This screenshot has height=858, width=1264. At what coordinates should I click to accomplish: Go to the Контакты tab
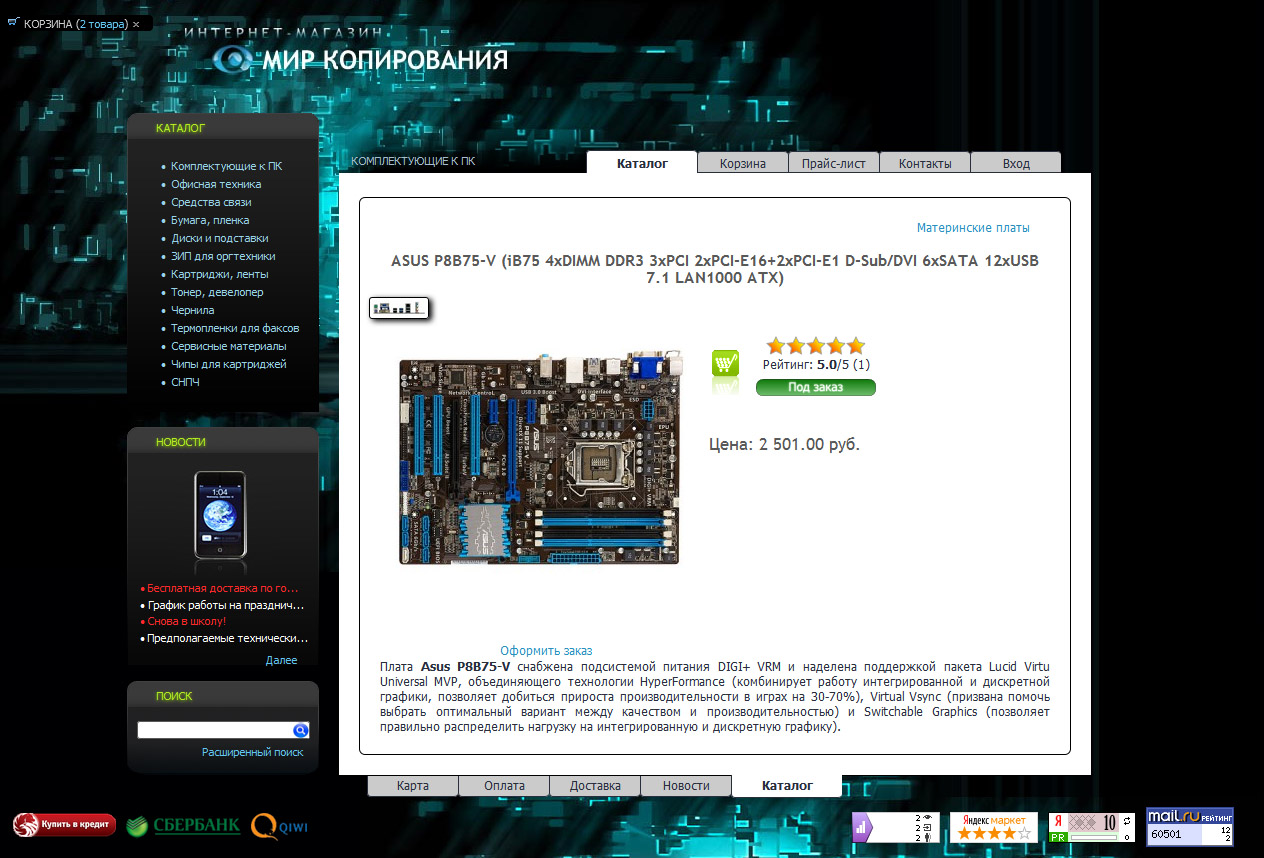pyautogui.click(x=925, y=163)
